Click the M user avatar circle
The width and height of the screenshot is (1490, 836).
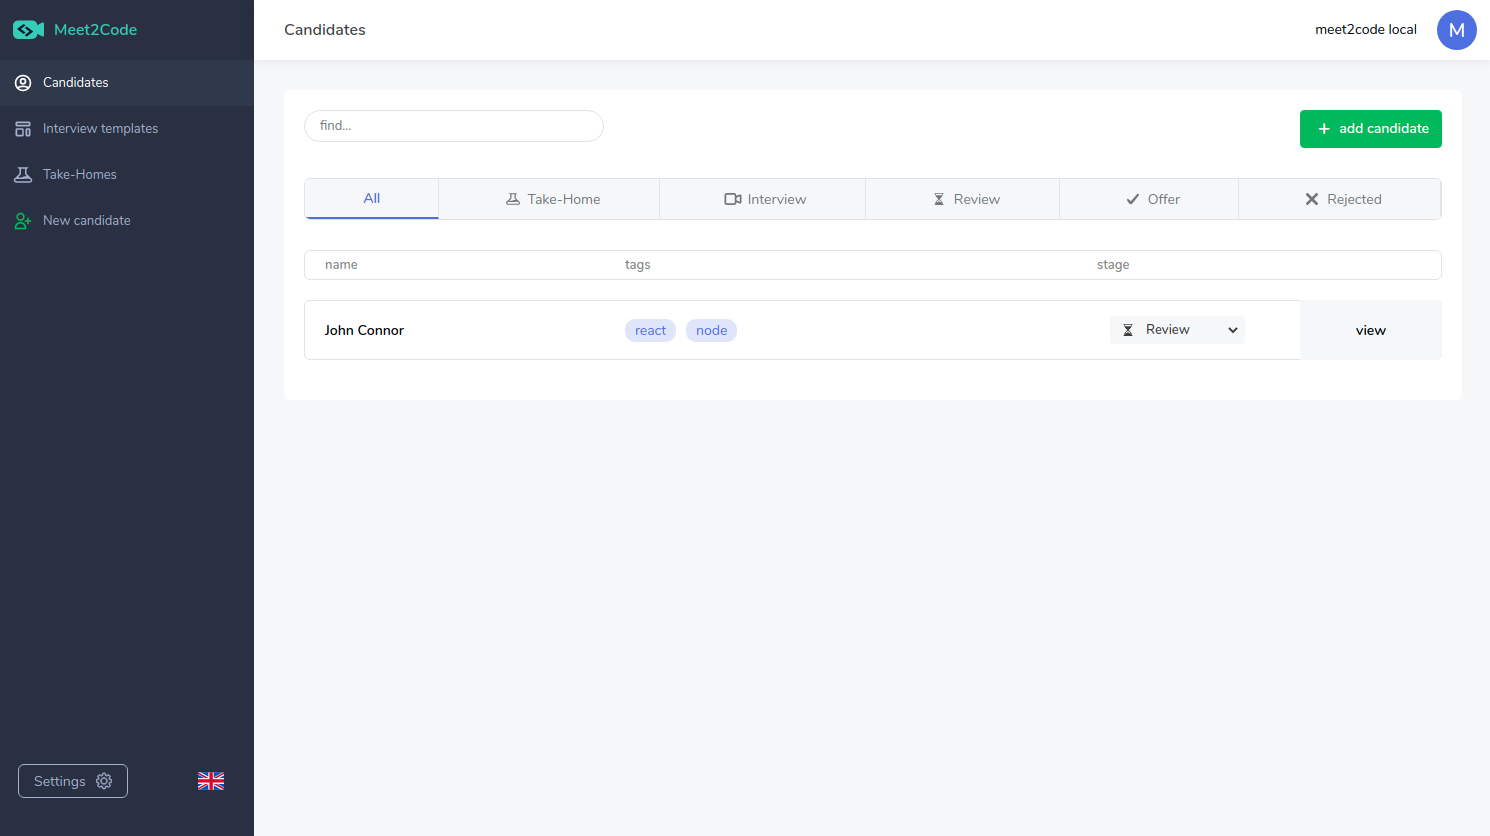click(x=1457, y=30)
